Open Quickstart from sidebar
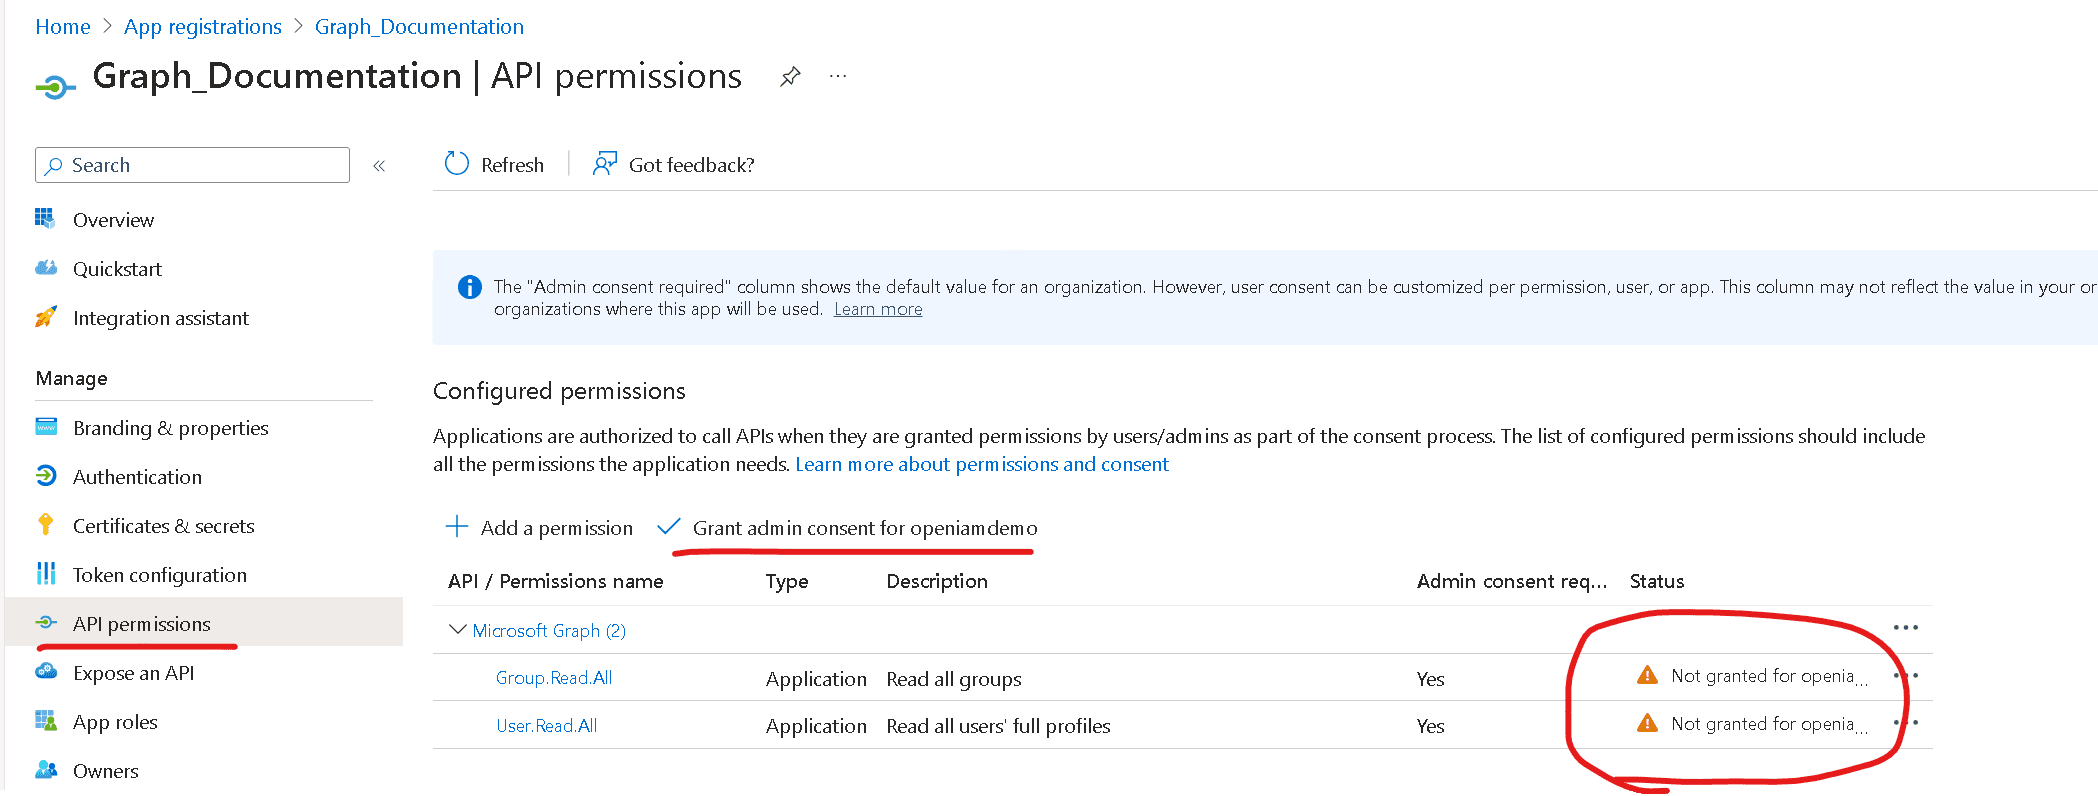Viewport: 2098px width, 796px height. pyautogui.click(x=117, y=269)
